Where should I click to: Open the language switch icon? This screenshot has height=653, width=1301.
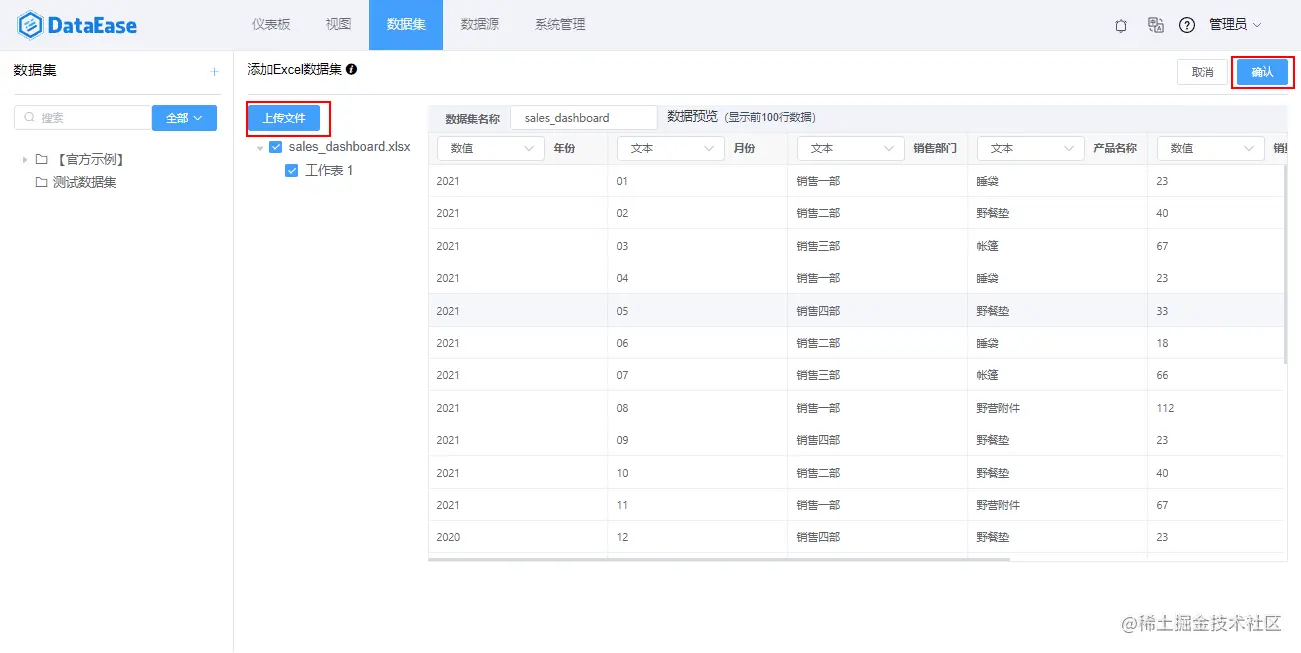point(1155,25)
